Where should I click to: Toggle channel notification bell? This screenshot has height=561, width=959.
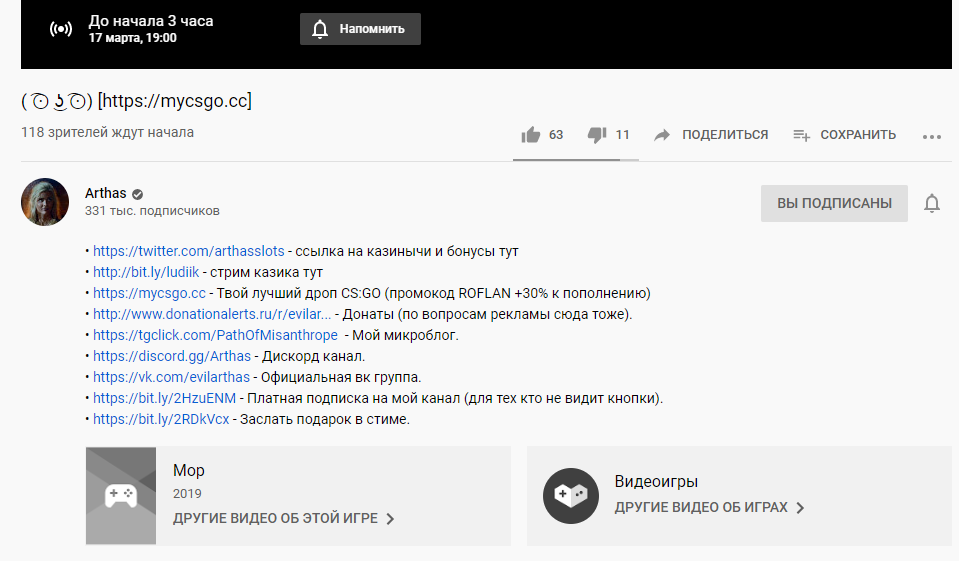(x=931, y=203)
